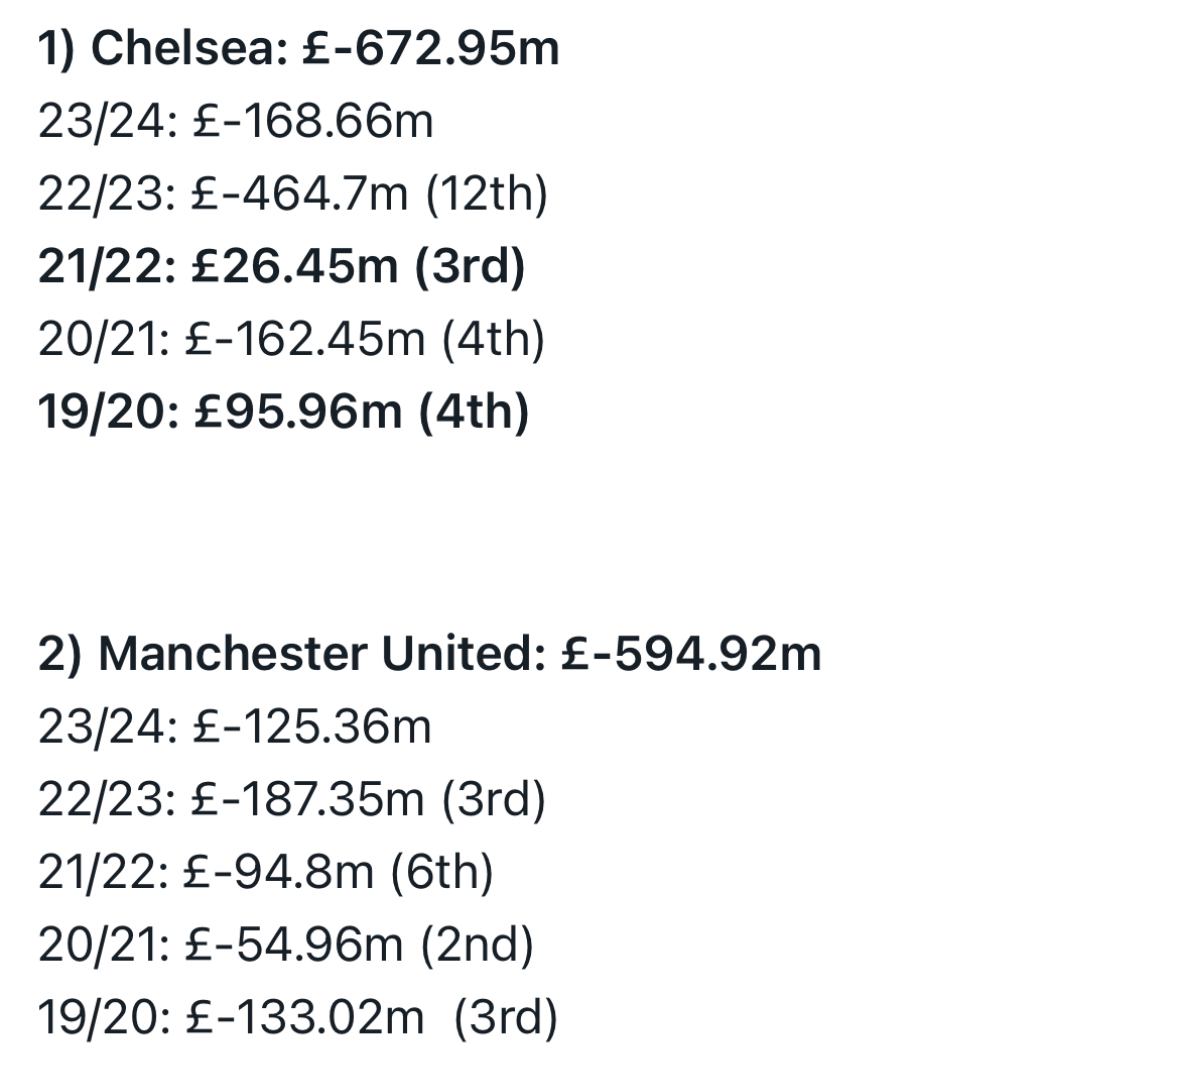Click the (12th) league position text
Screen dimensions: 1179x1081
point(486,195)
